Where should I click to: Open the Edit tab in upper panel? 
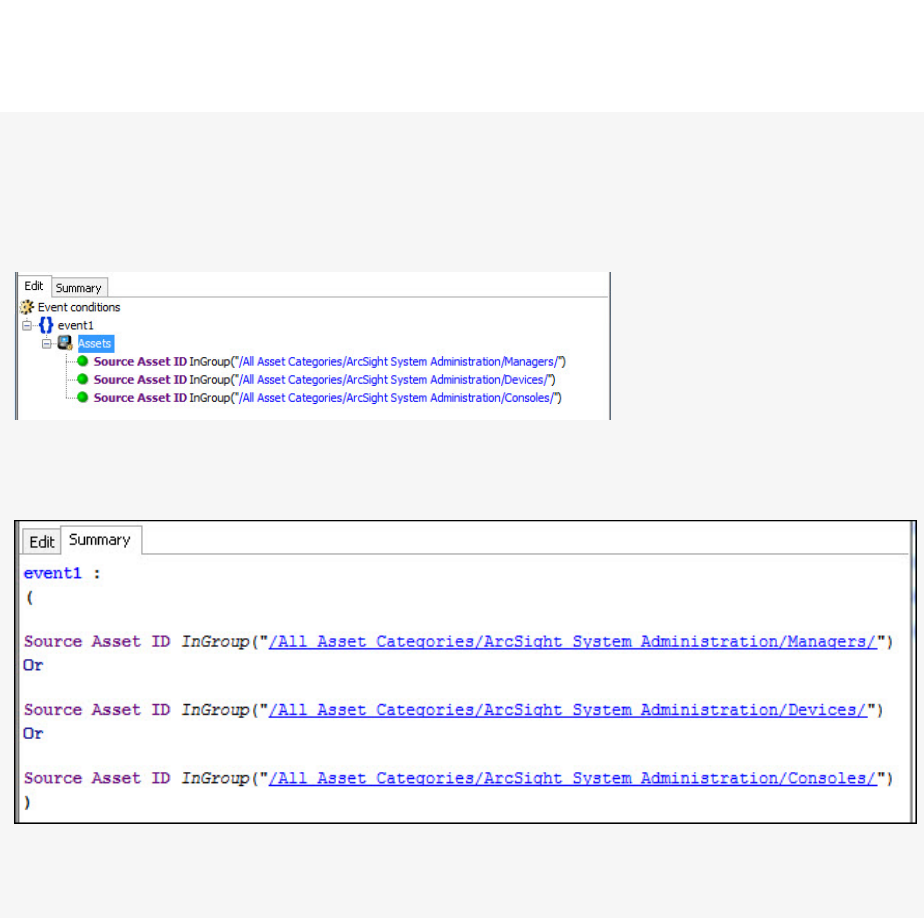34,286
